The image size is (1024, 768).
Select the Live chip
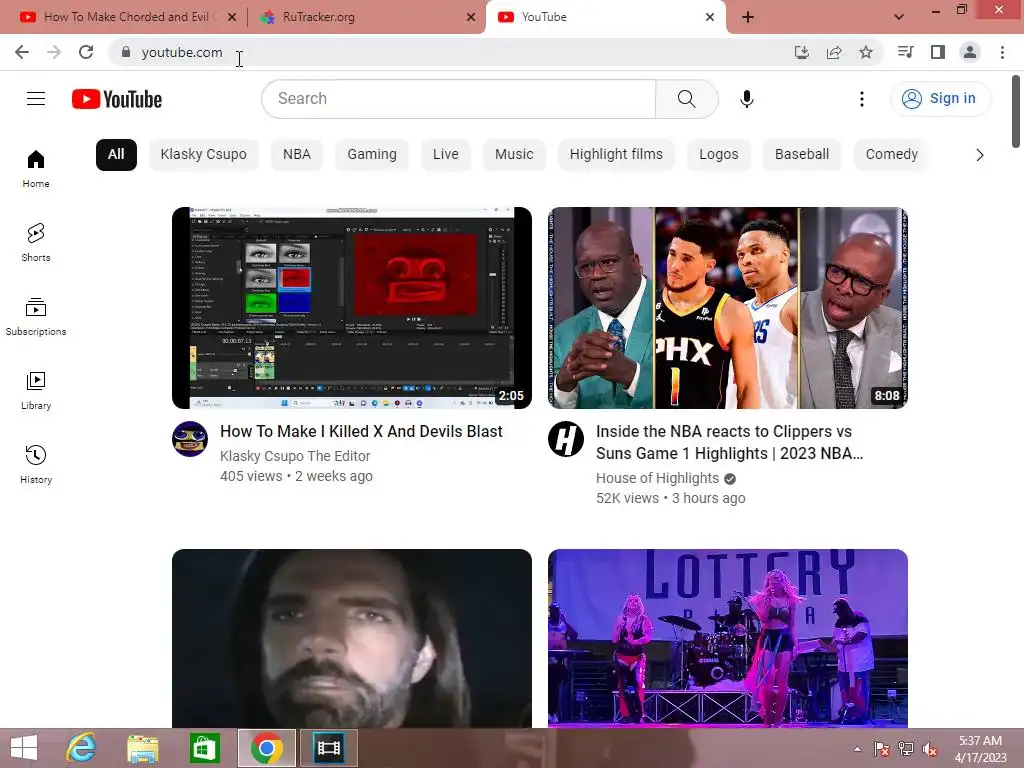[446, 155]
